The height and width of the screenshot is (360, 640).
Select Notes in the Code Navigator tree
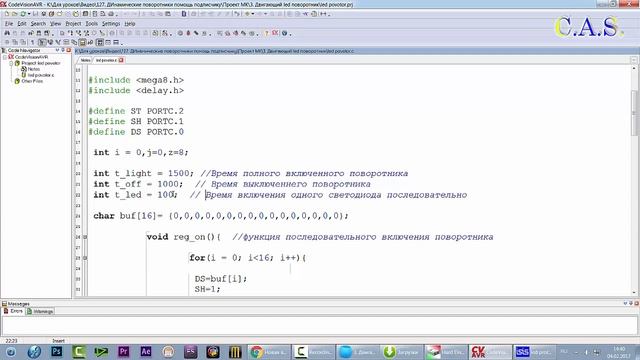click(x=33, y=69)
